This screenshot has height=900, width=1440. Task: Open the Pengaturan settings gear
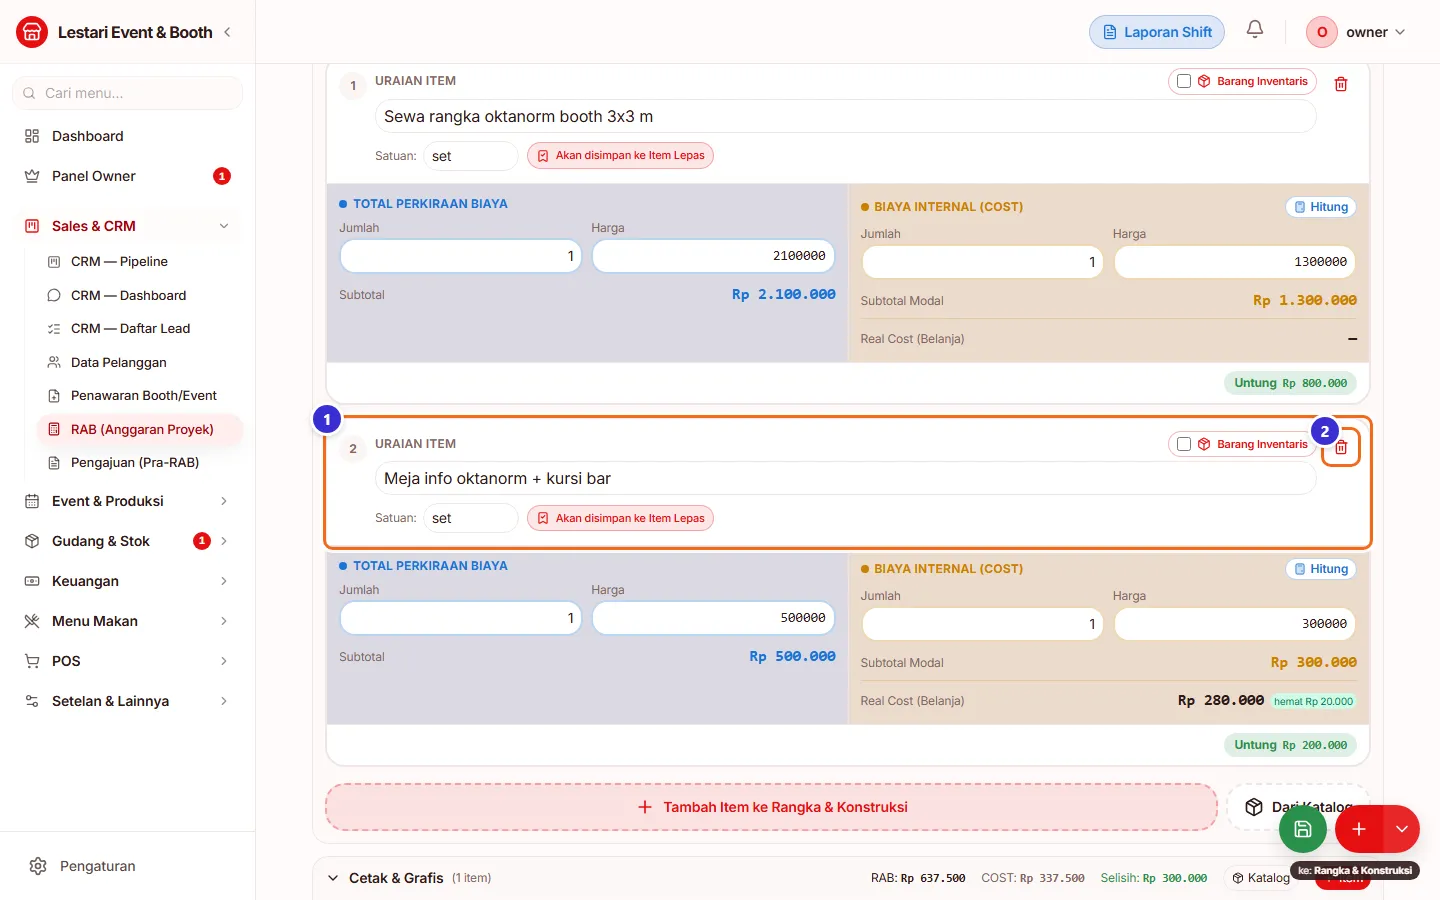click(38, 866)
